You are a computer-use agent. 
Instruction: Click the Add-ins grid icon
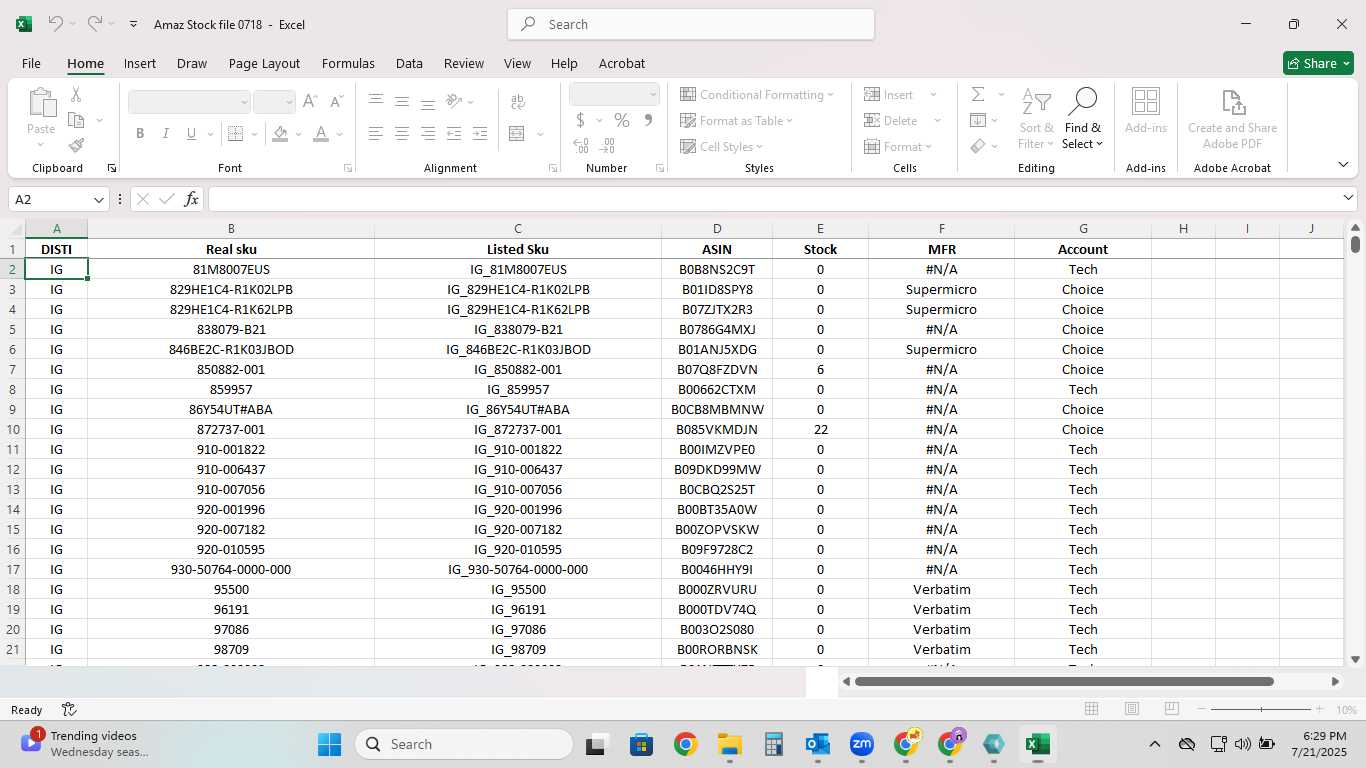coord(1145,102)
